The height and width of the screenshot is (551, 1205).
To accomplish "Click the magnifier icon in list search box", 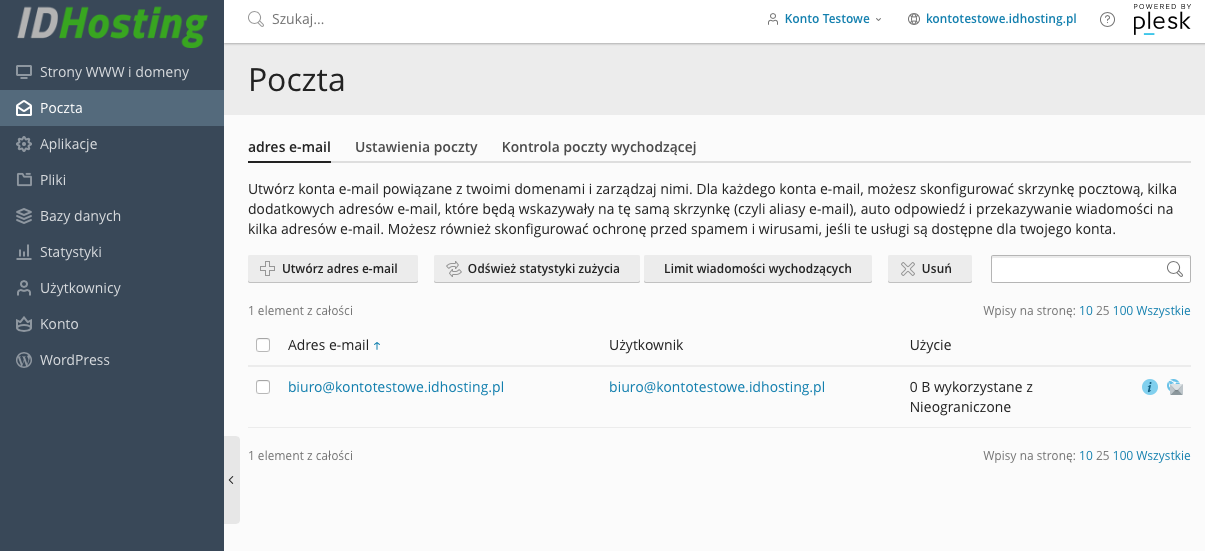I will [x=1175, y=269].
